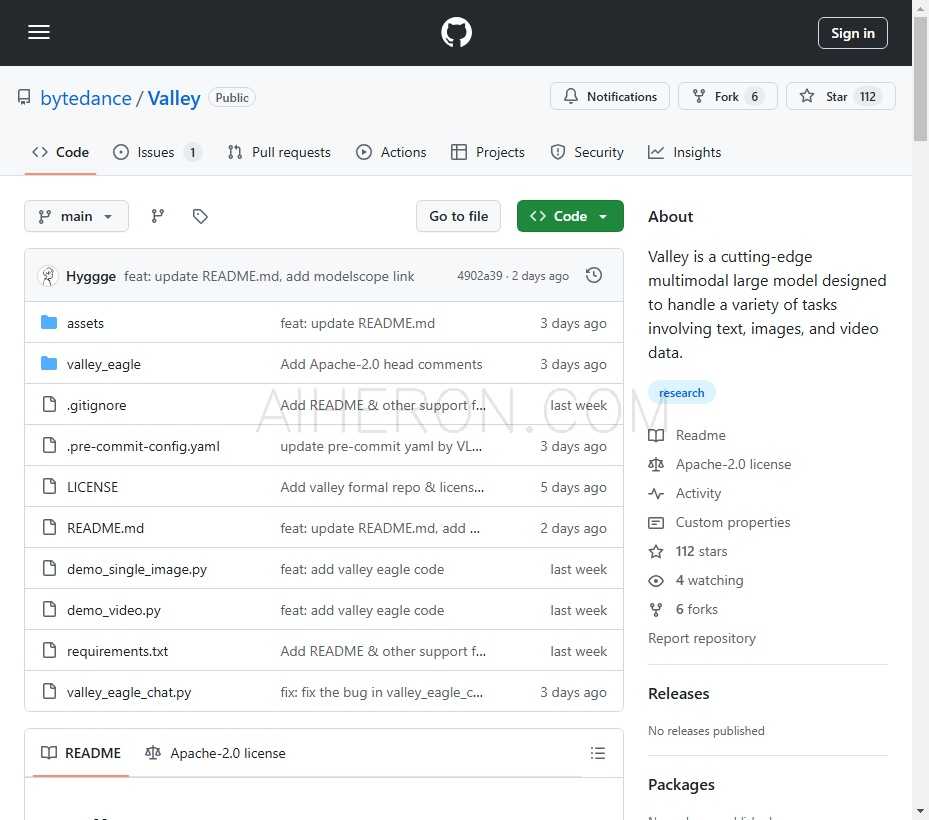The image size is (929, 820).
Task: Open the requirements.txt file name link
Action: (117, 651)
